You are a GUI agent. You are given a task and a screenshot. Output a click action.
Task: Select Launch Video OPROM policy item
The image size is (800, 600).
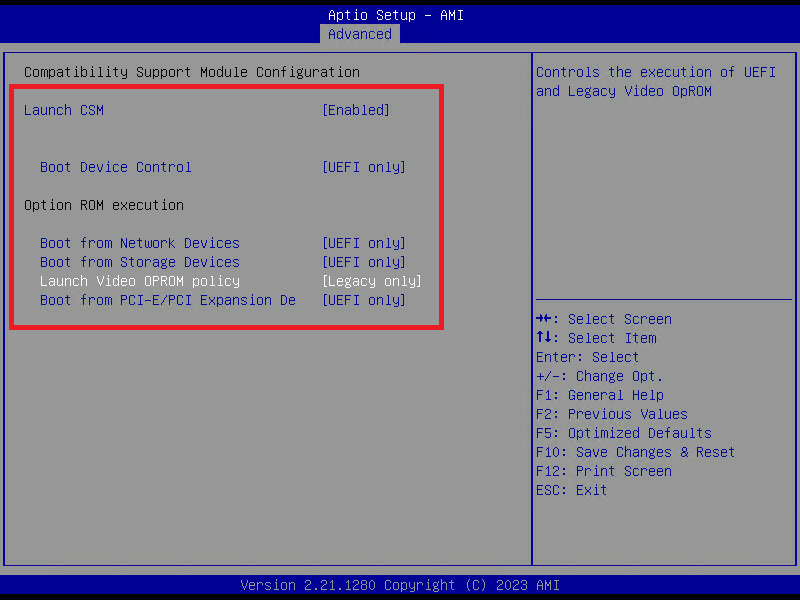[140, 281]
